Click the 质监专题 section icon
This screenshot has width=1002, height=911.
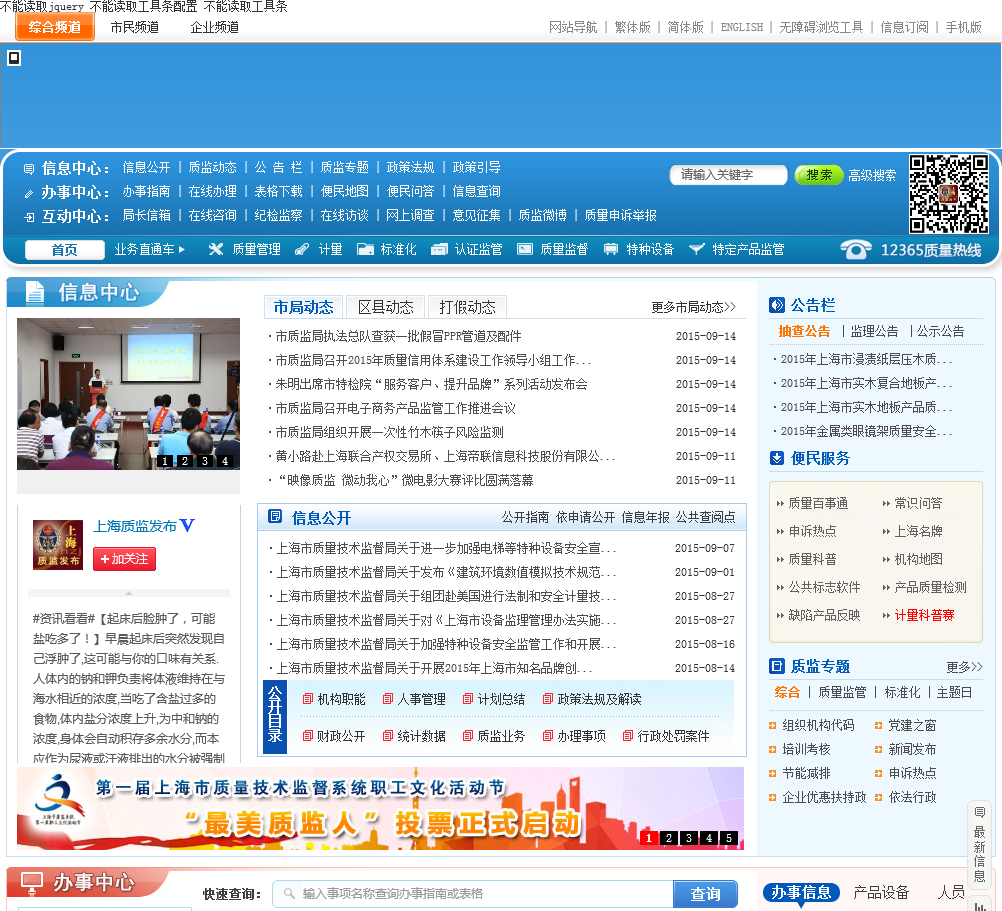pos(776,666)
